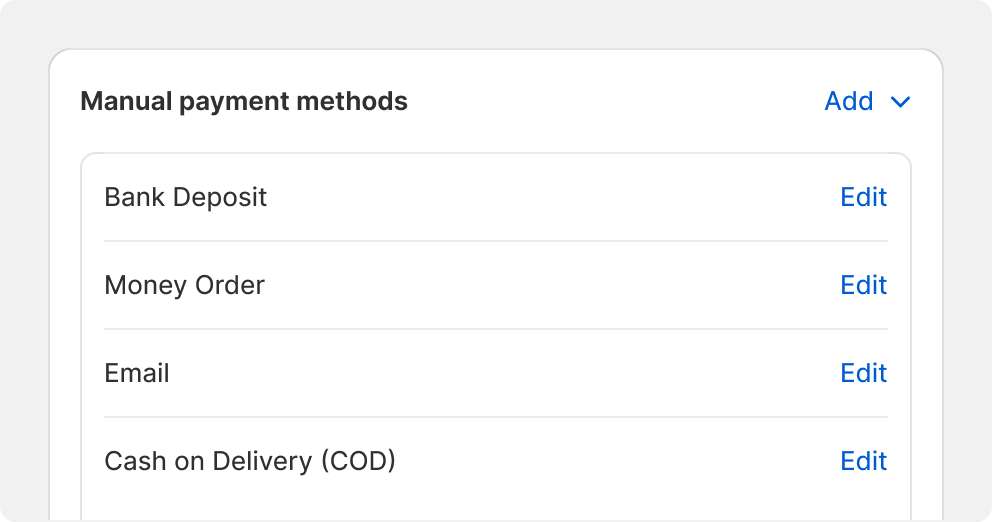
Task: Click the divider between Email and Cash on Delivery
Action: pyautogui.click(x=496, y=417)
